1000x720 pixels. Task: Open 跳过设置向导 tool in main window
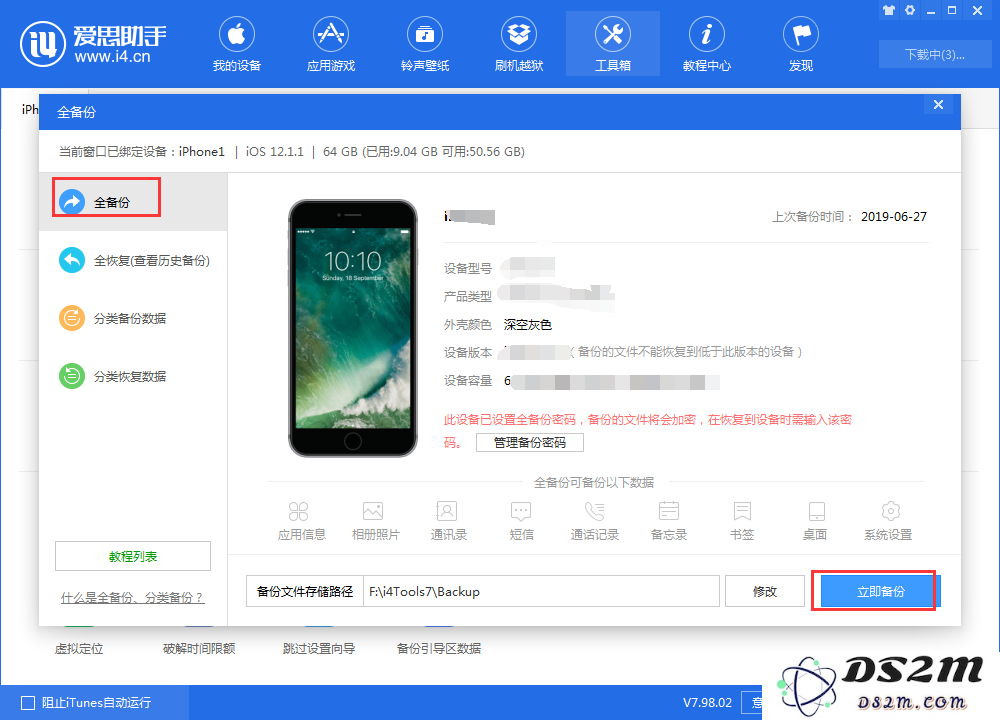[x=319, y=649]
